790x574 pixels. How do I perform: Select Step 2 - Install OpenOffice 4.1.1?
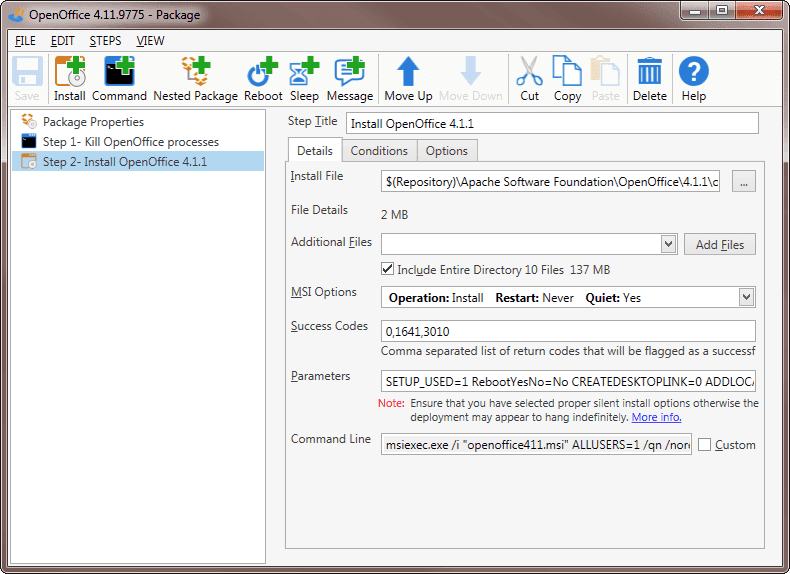[138, 162]
